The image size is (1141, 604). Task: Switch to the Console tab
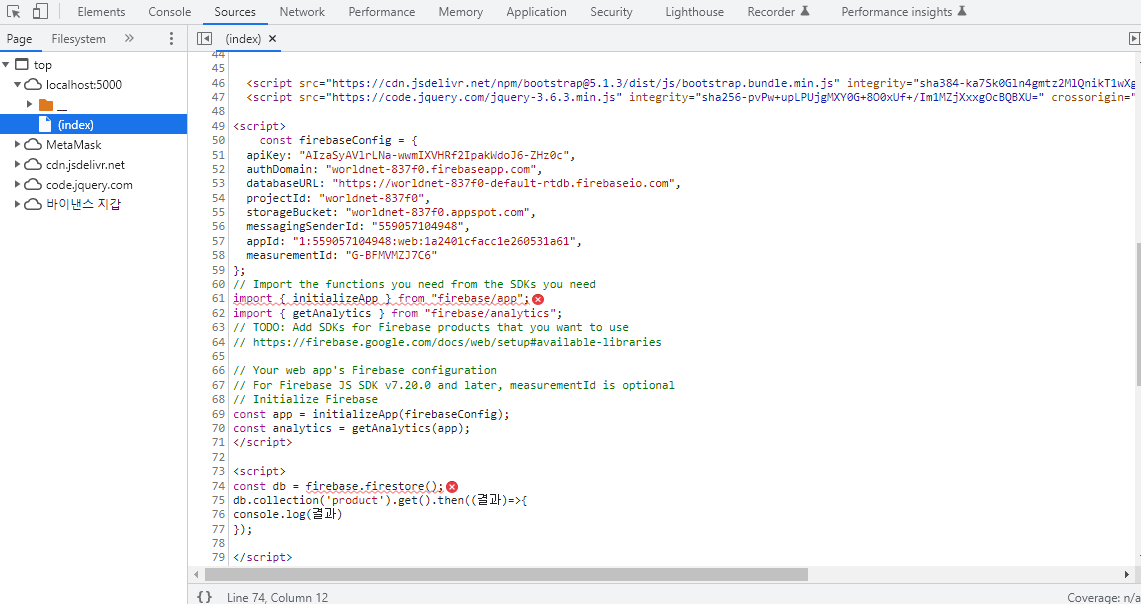(170, 12)
